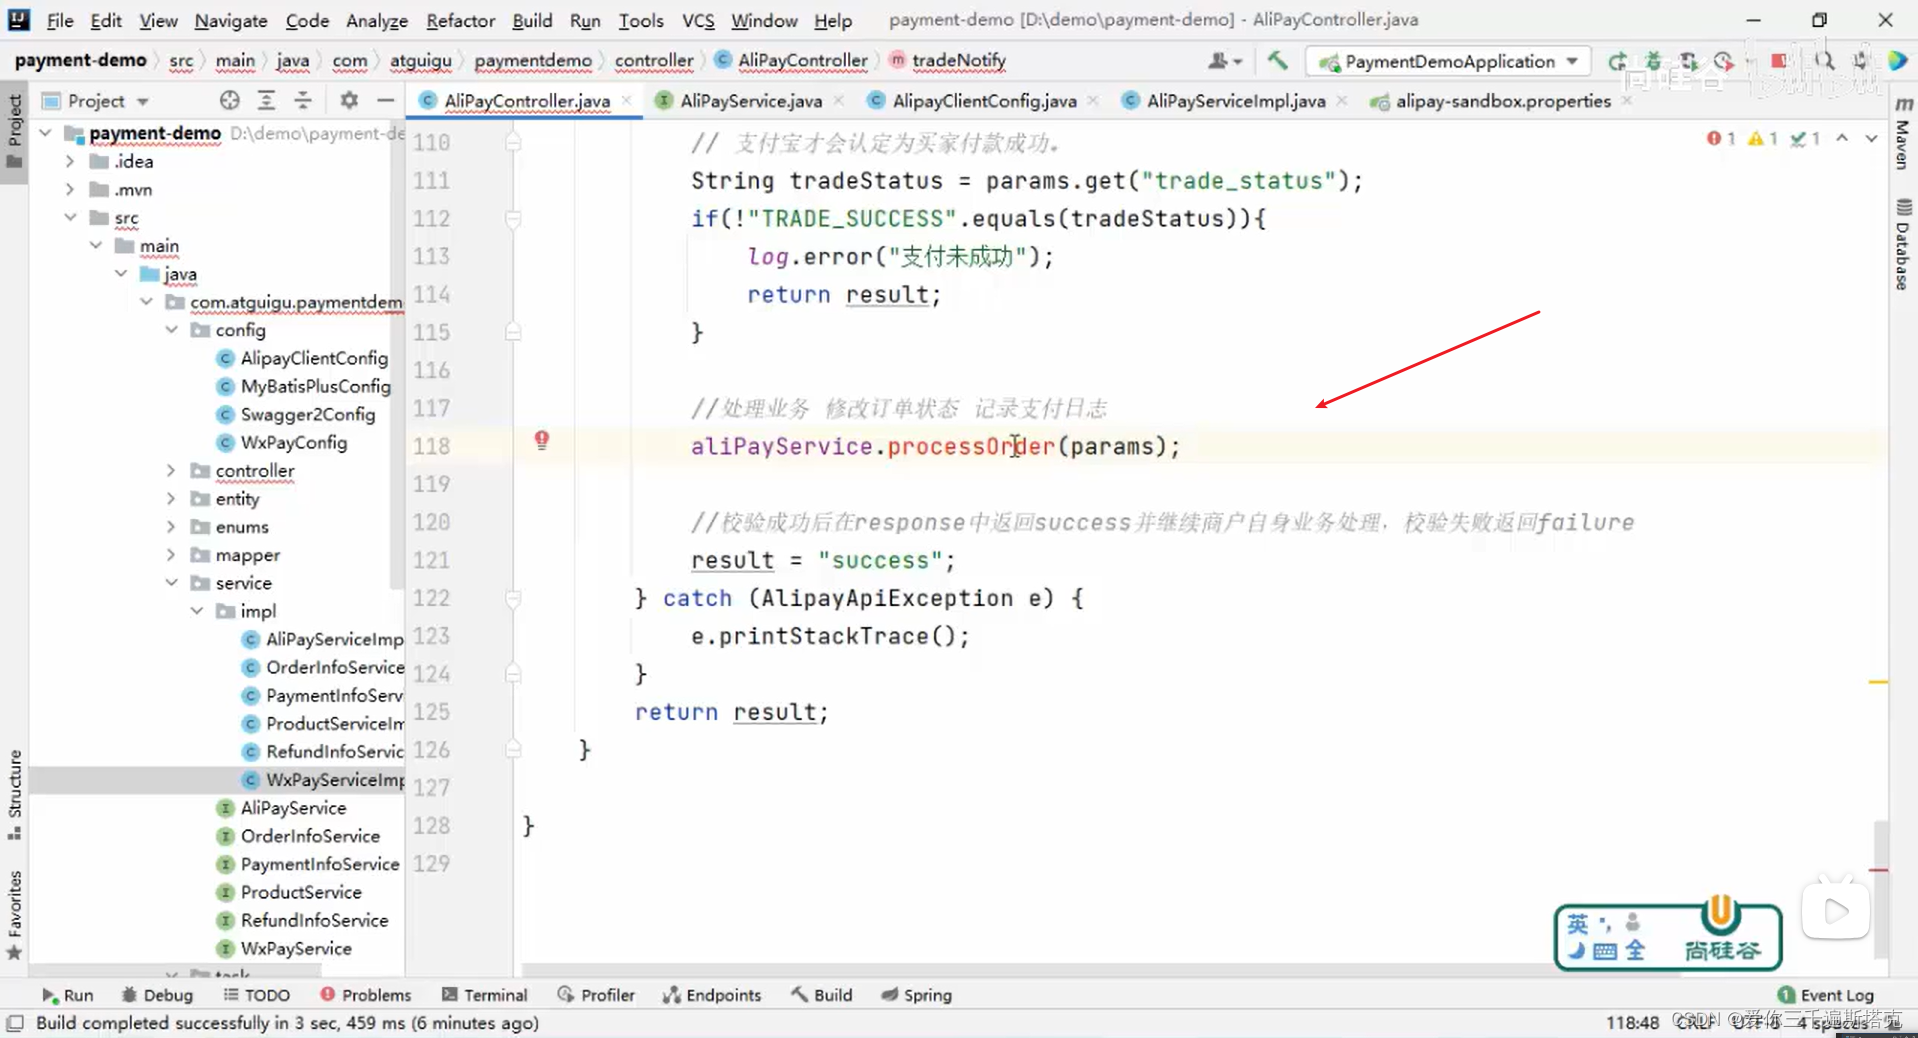Viewport: 1918px width, 1038px height.
Task: Open the Favorites tool window
Action: (14, 915)
